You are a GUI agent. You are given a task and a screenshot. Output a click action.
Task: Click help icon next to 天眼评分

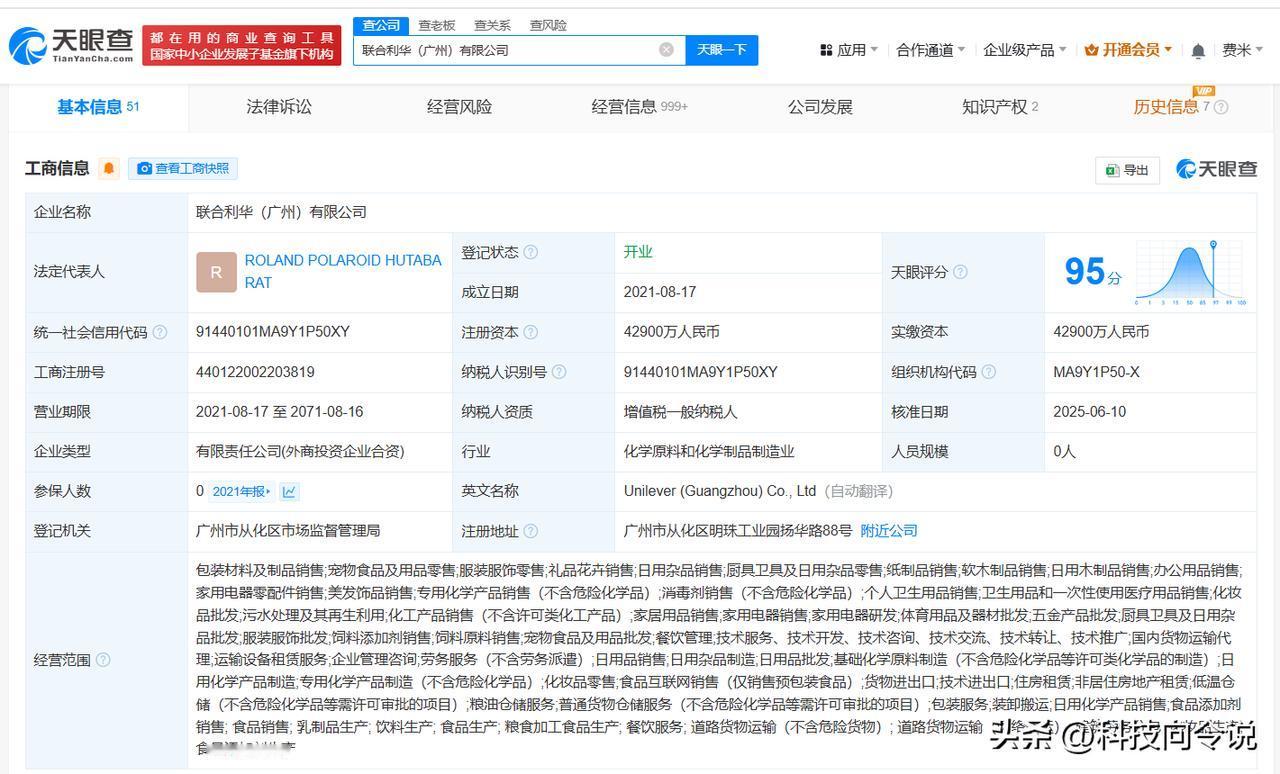[960, 272]
